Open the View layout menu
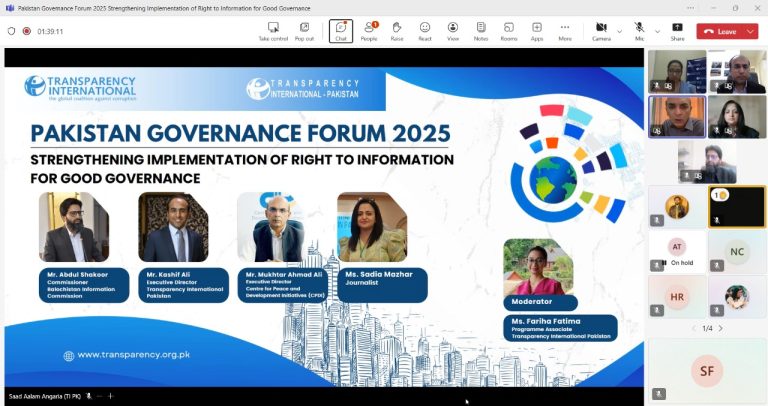This screenshot has width=768, height=406. [453, 30]
